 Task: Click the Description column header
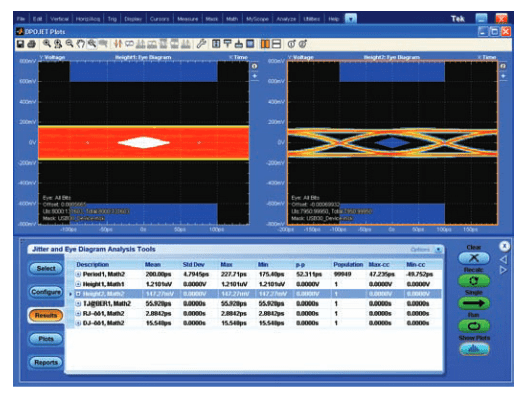pyautogui.click(x=93, y=264)
